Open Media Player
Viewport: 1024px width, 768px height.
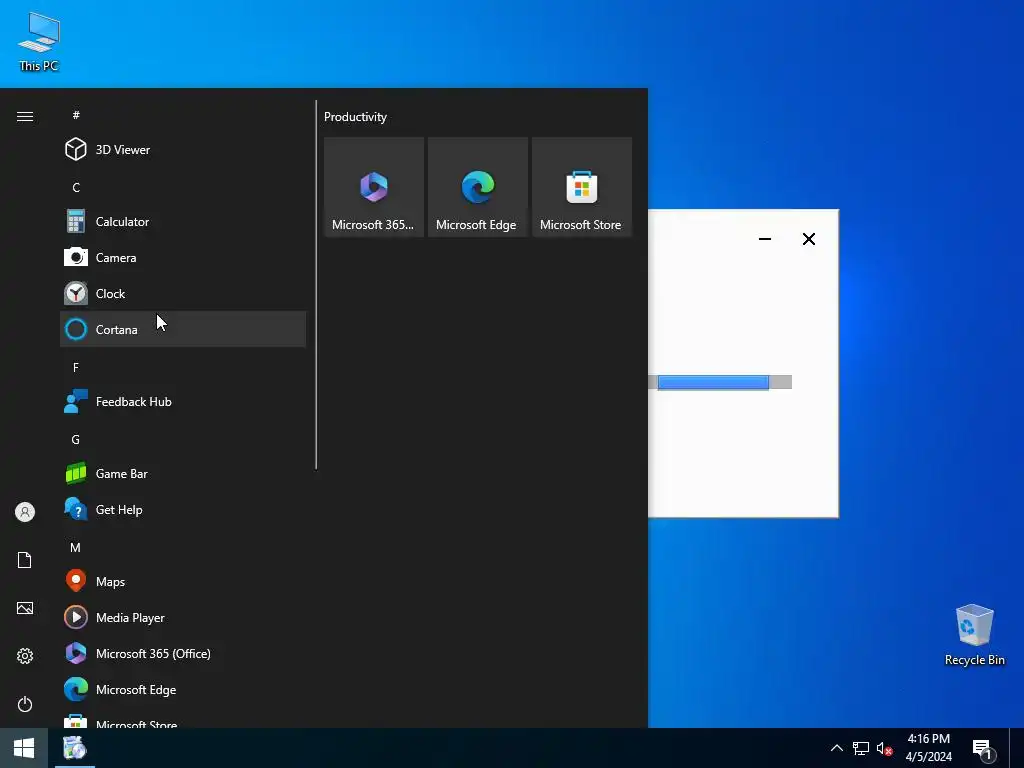183,617
